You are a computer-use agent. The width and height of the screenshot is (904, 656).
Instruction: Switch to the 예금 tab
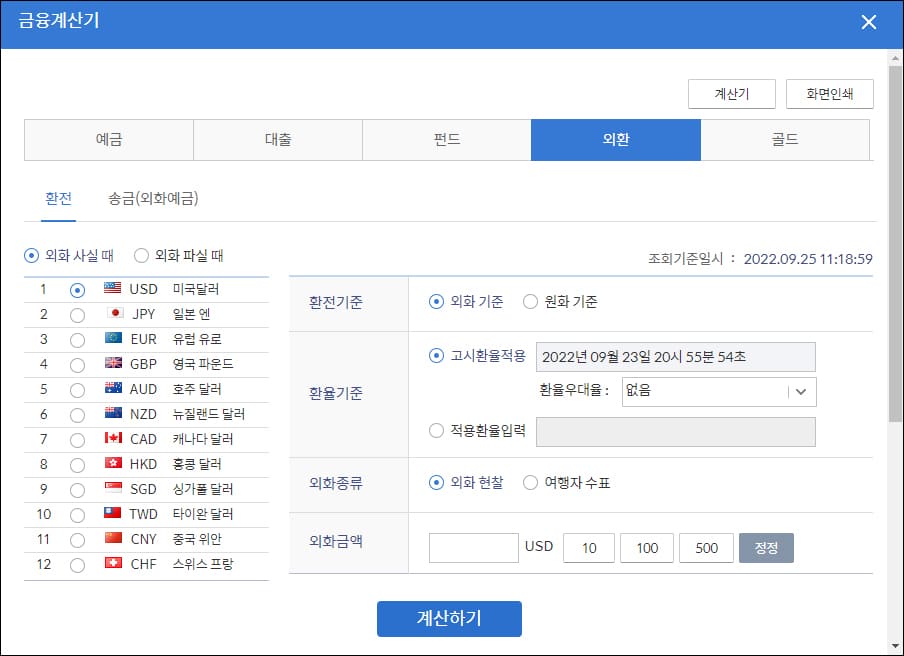108,140
